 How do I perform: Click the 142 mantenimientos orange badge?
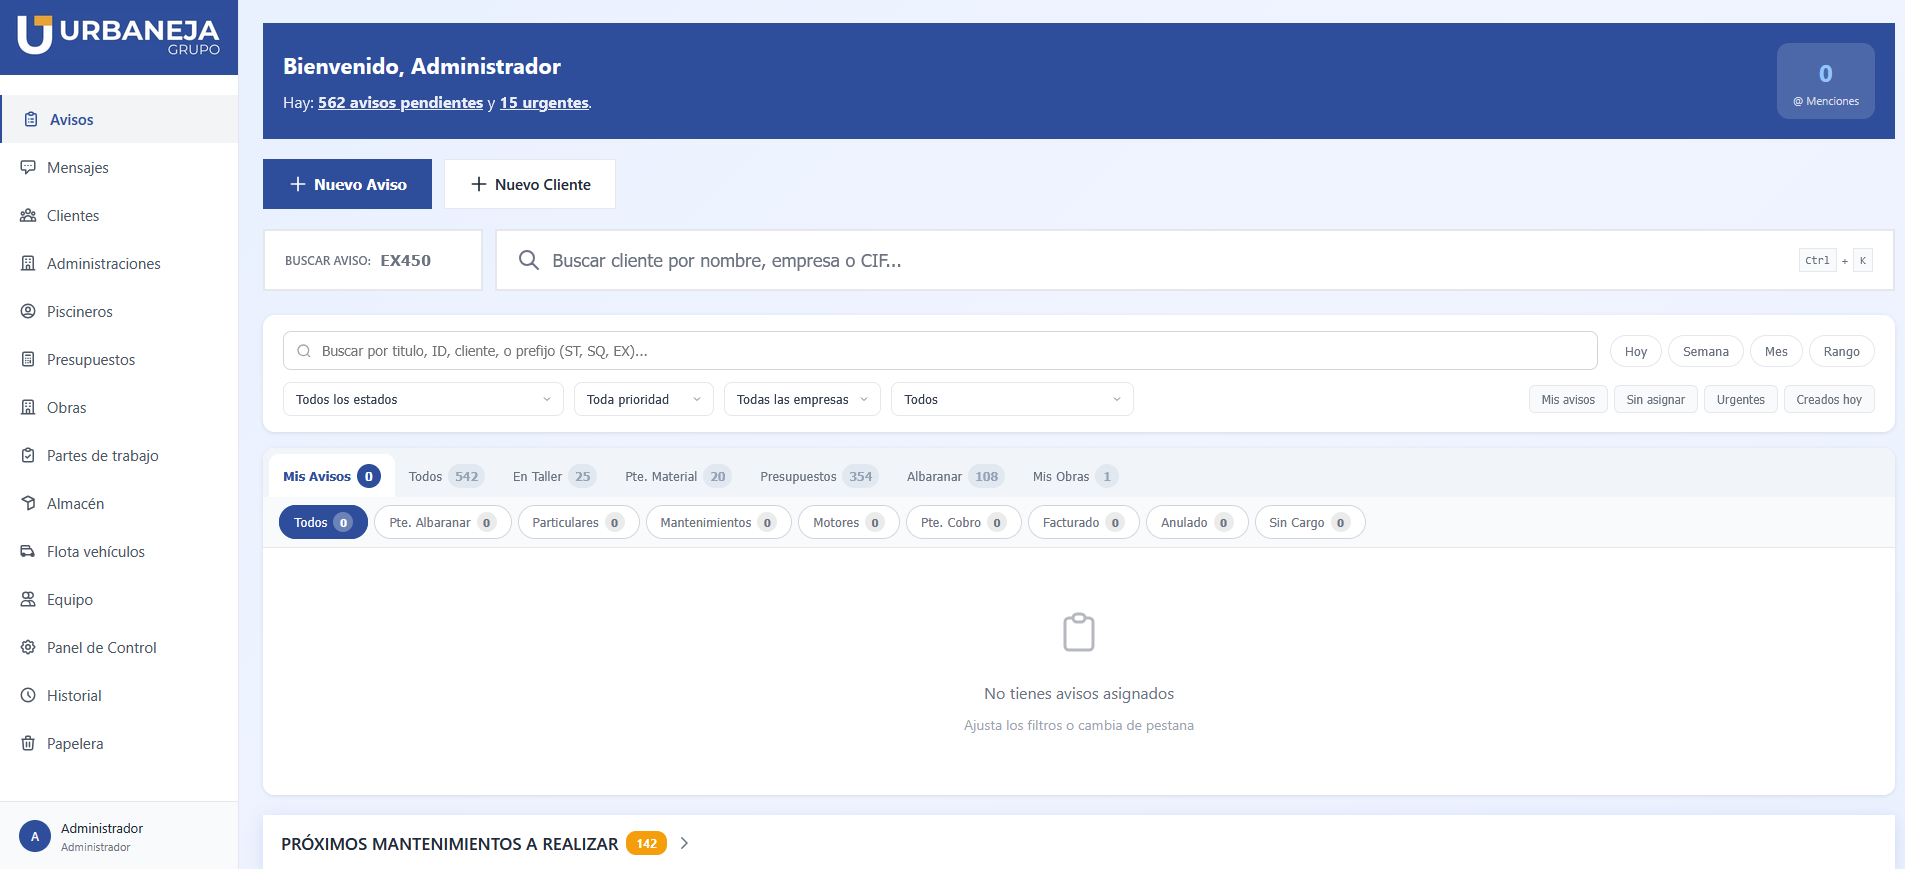coord(646,843)
